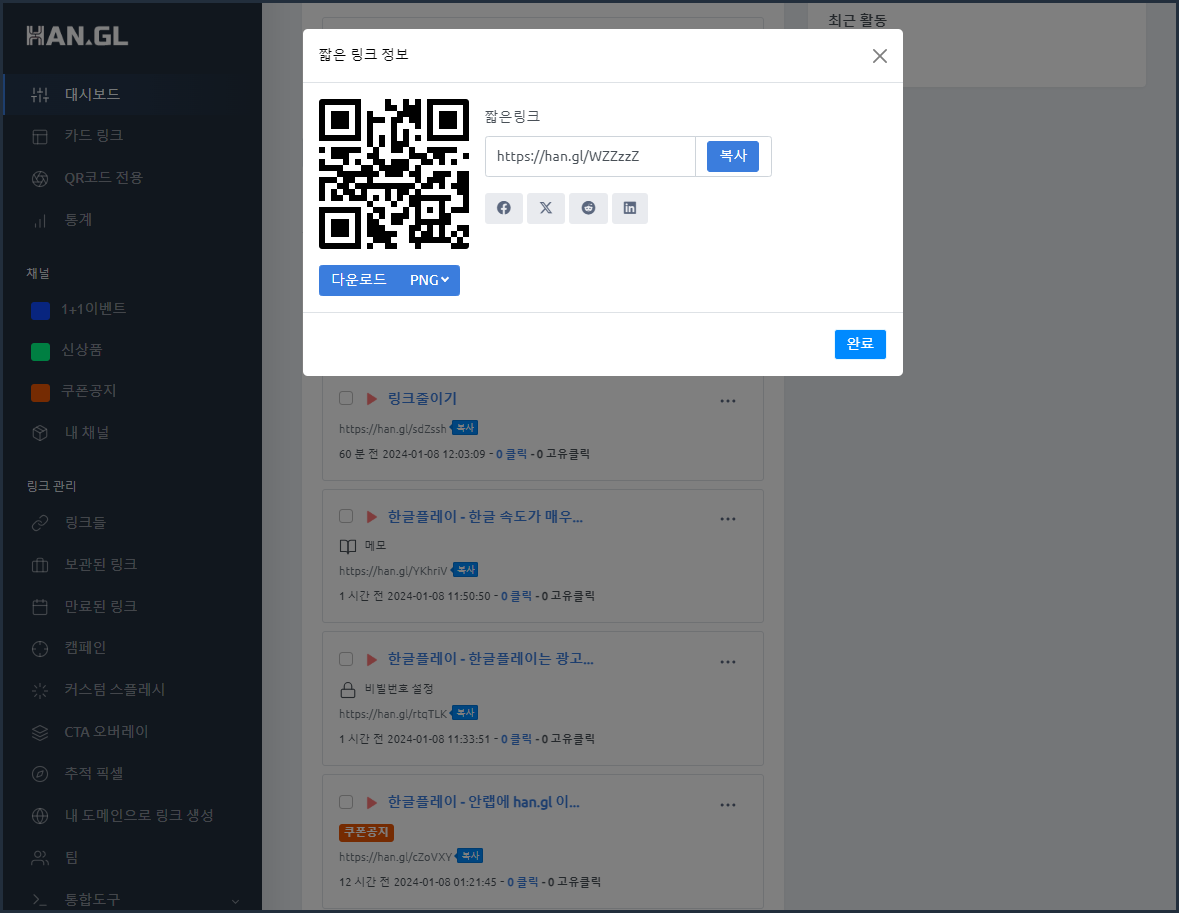
Task: Click the 팀 users icon
Action: (40, 857)
